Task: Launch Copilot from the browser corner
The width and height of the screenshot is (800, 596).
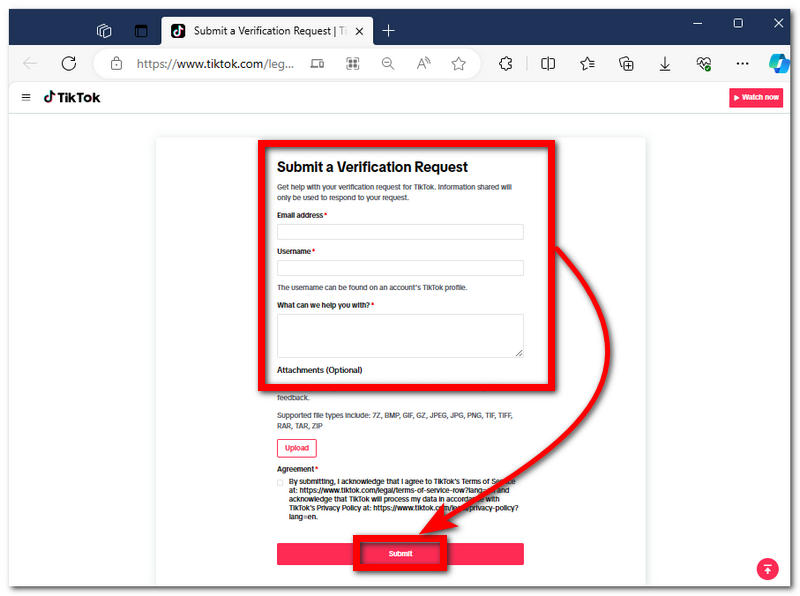Action: pos(779,63)
